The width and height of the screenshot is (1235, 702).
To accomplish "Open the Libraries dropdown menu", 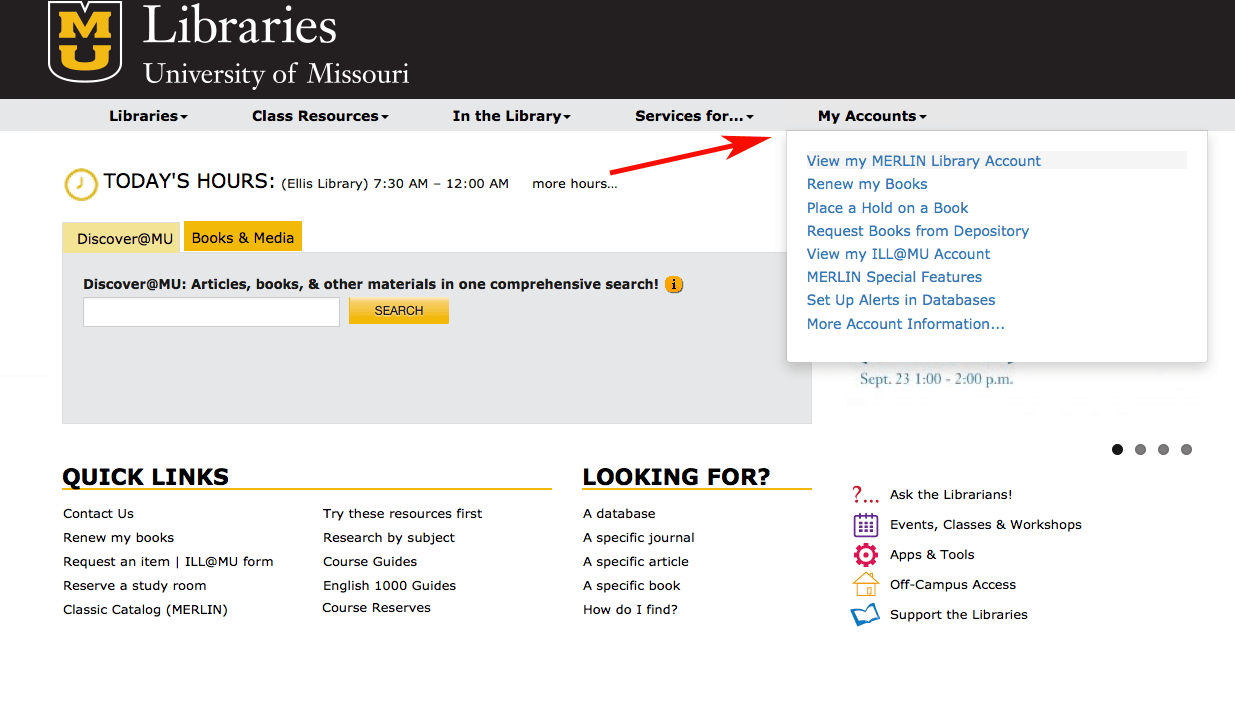I will coord(147,115).
